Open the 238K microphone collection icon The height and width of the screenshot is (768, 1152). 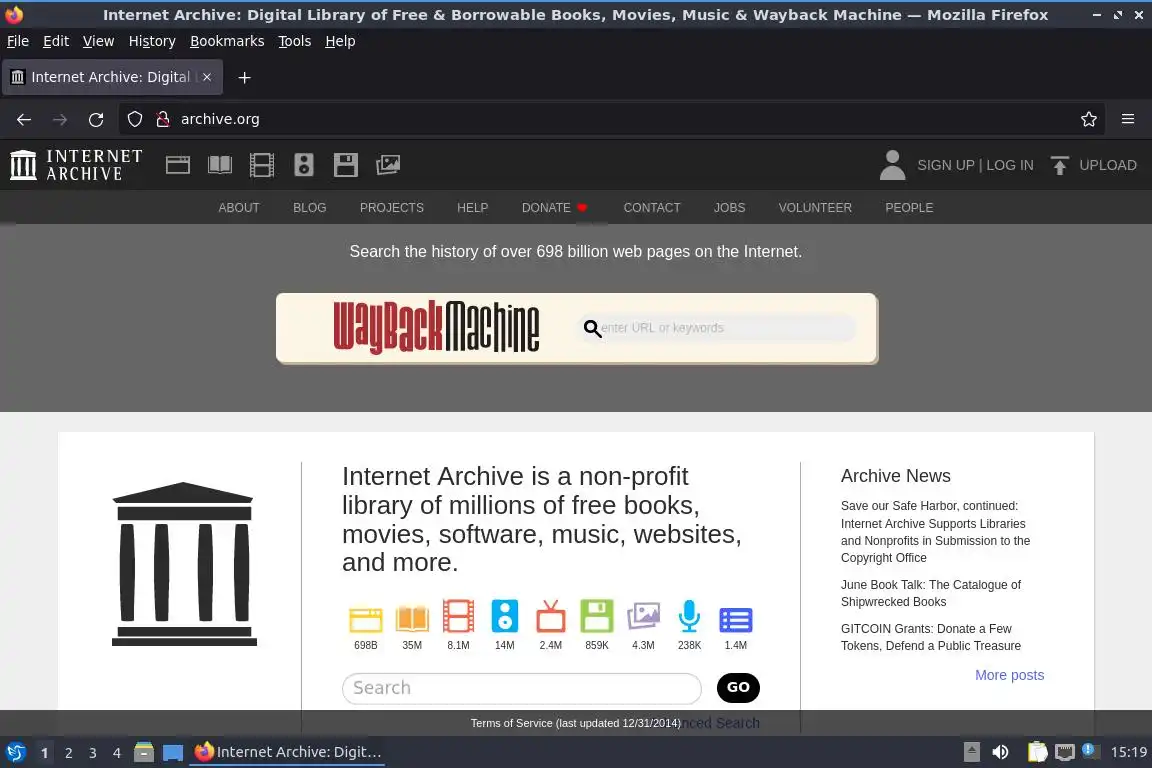(689, 616)
